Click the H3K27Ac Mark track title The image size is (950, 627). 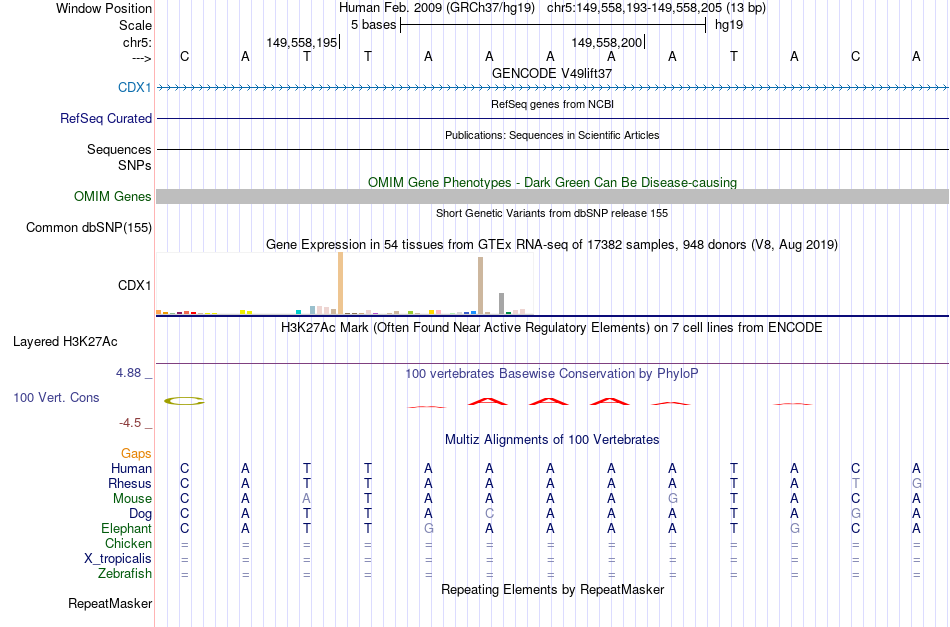click(x=552, y=328)
